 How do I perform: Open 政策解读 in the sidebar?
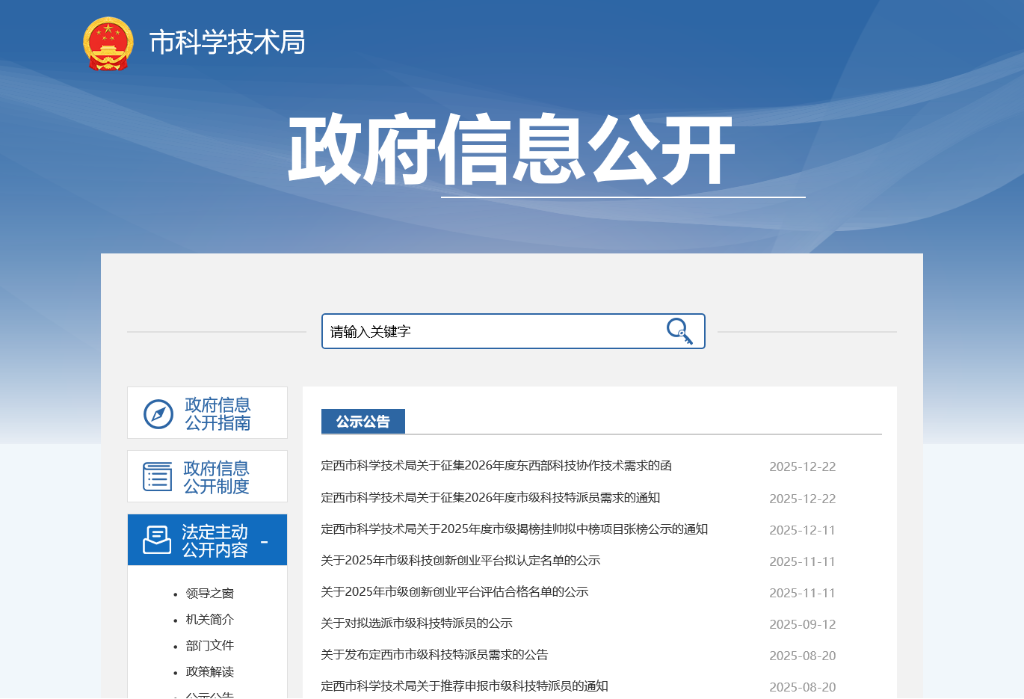click(x=209, y=671)
